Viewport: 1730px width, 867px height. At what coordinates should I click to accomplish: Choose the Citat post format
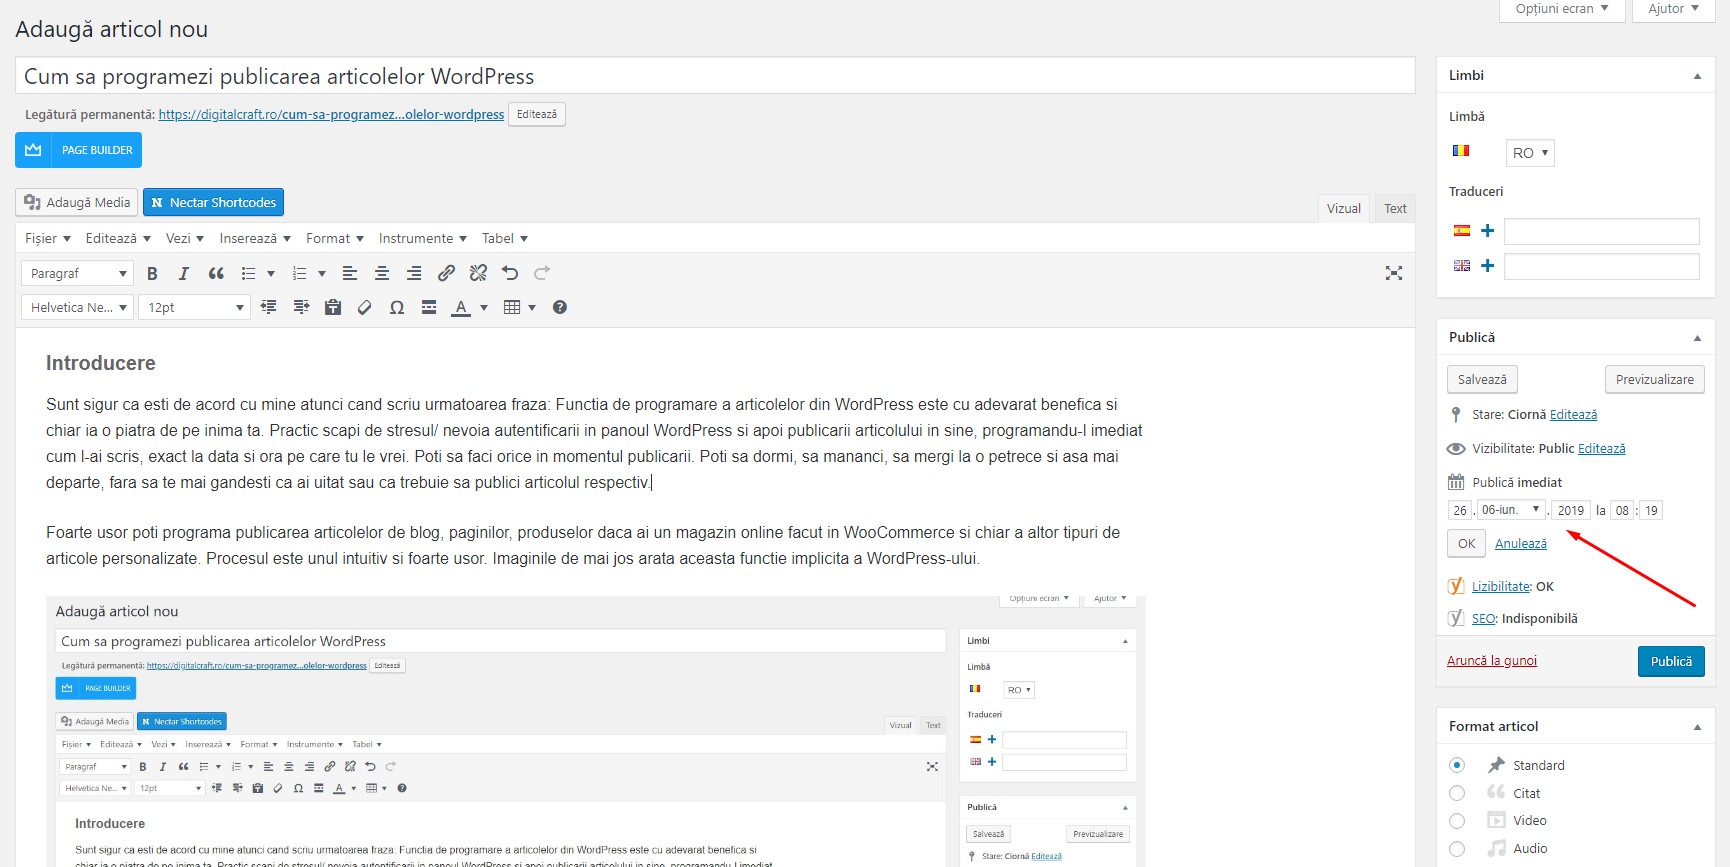pos(1457,793)
